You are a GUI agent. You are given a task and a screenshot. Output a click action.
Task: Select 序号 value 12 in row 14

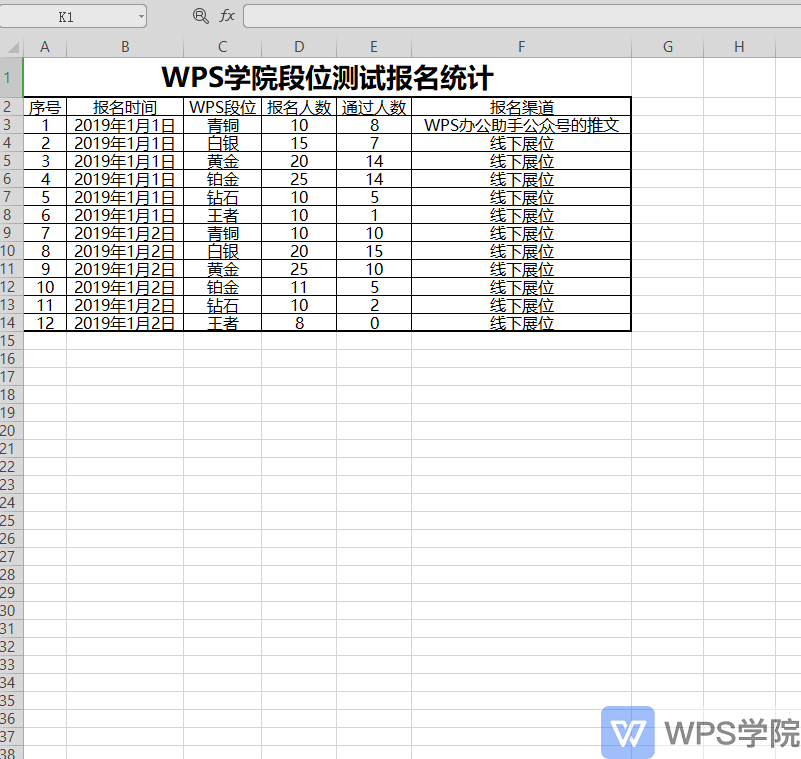[x=45, y=323]
